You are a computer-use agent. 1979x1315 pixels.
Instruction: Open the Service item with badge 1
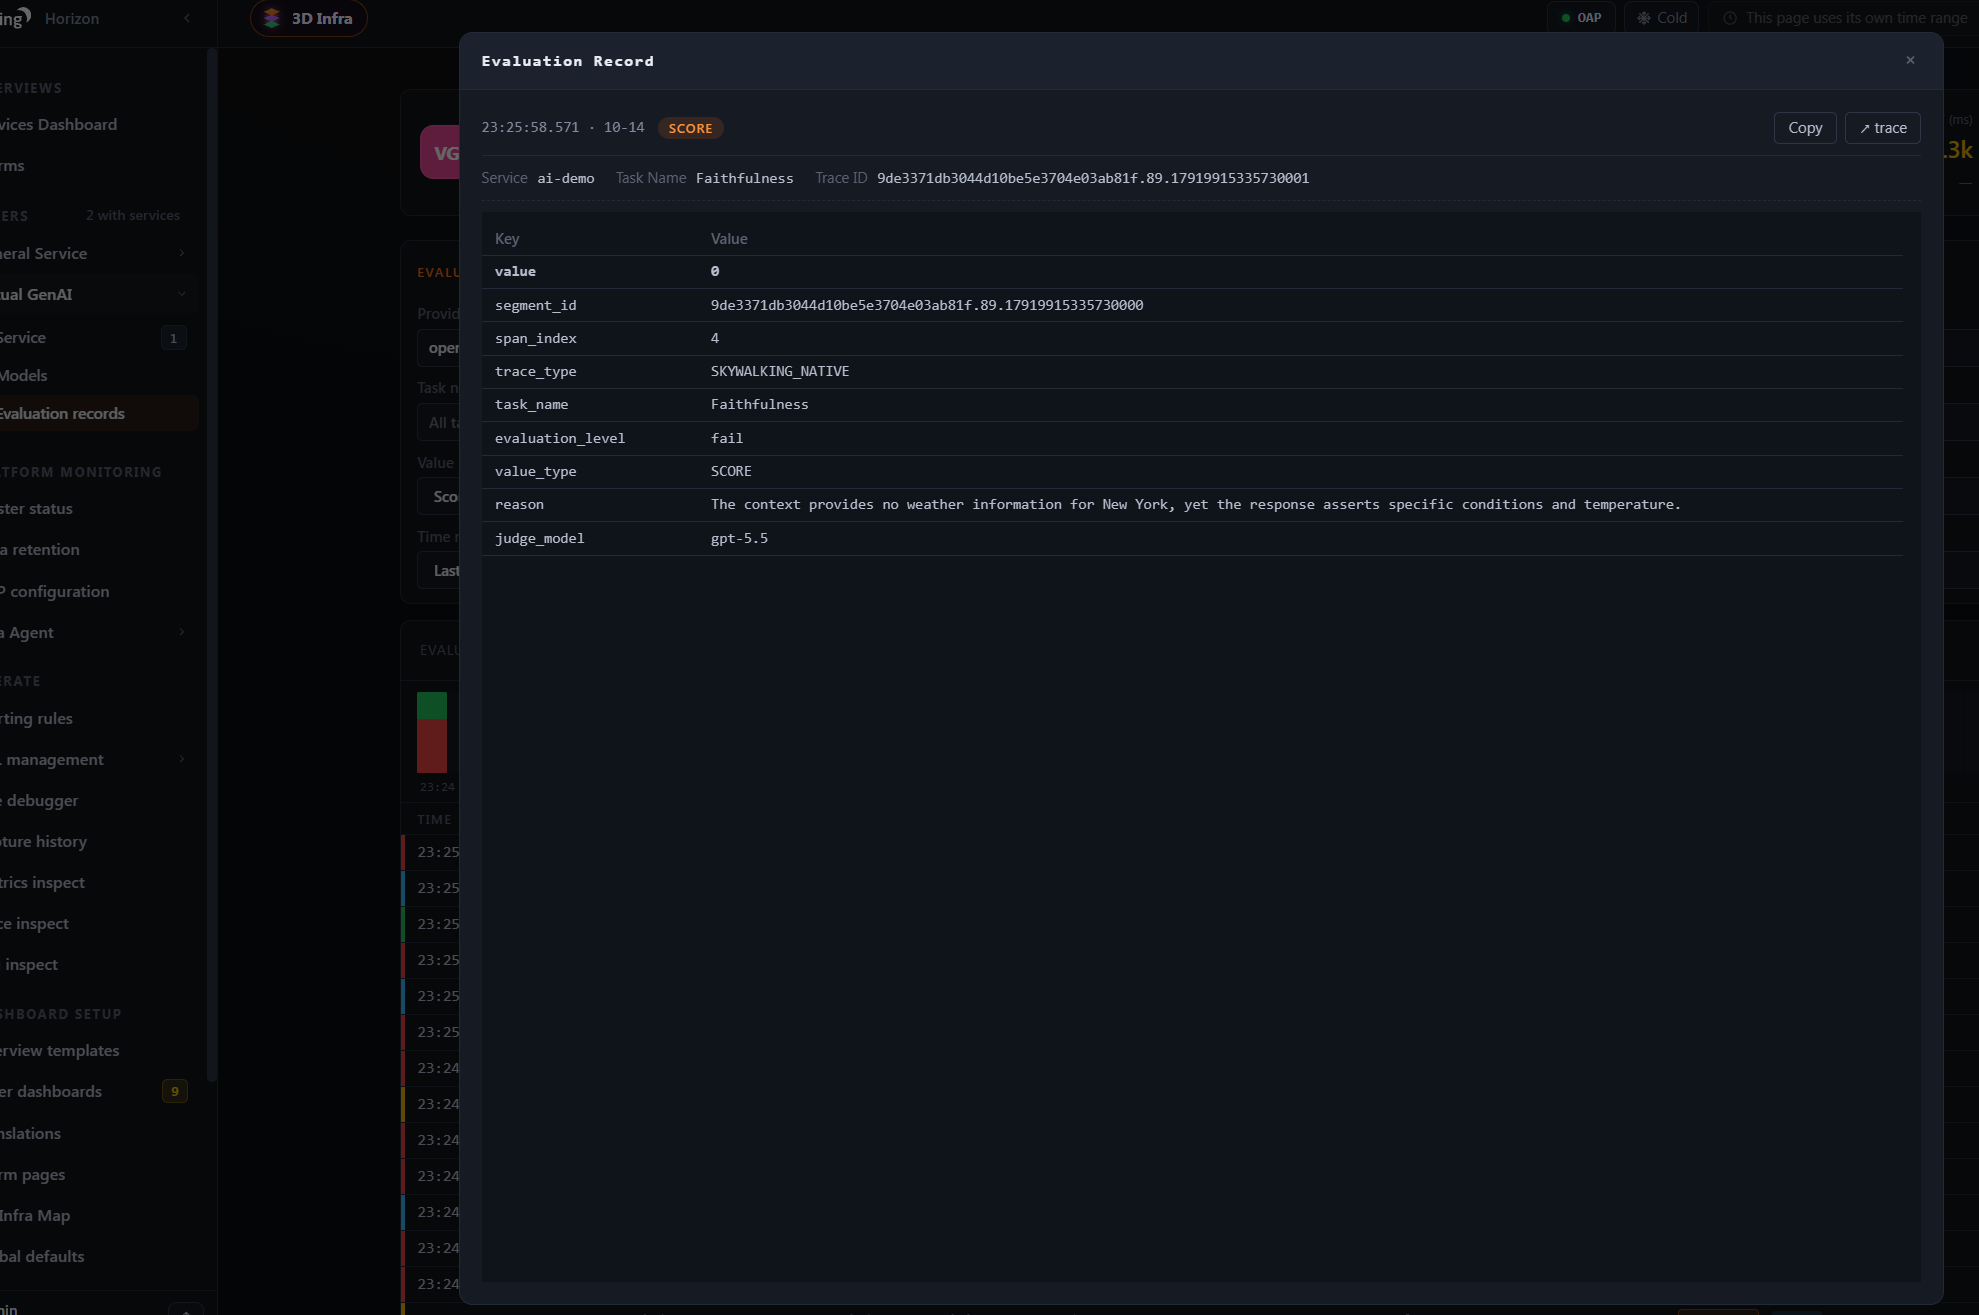pyautogui.click(x=95, y=338)
